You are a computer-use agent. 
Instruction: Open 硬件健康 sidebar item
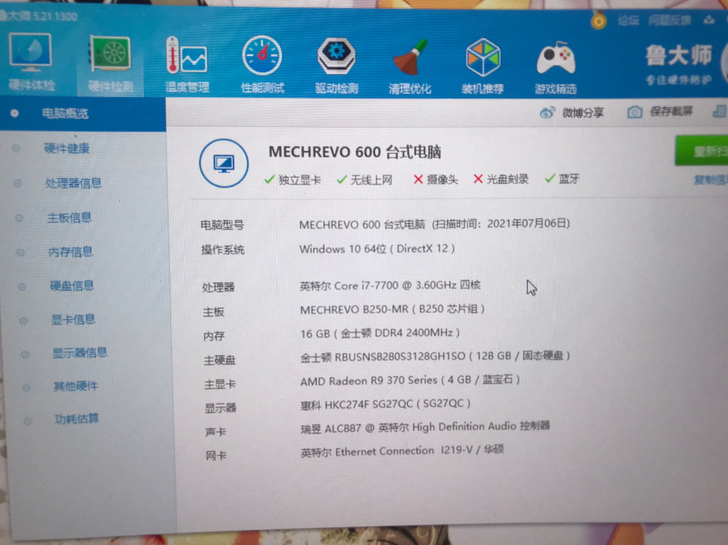pyautogui.click(x=66, y=149)
